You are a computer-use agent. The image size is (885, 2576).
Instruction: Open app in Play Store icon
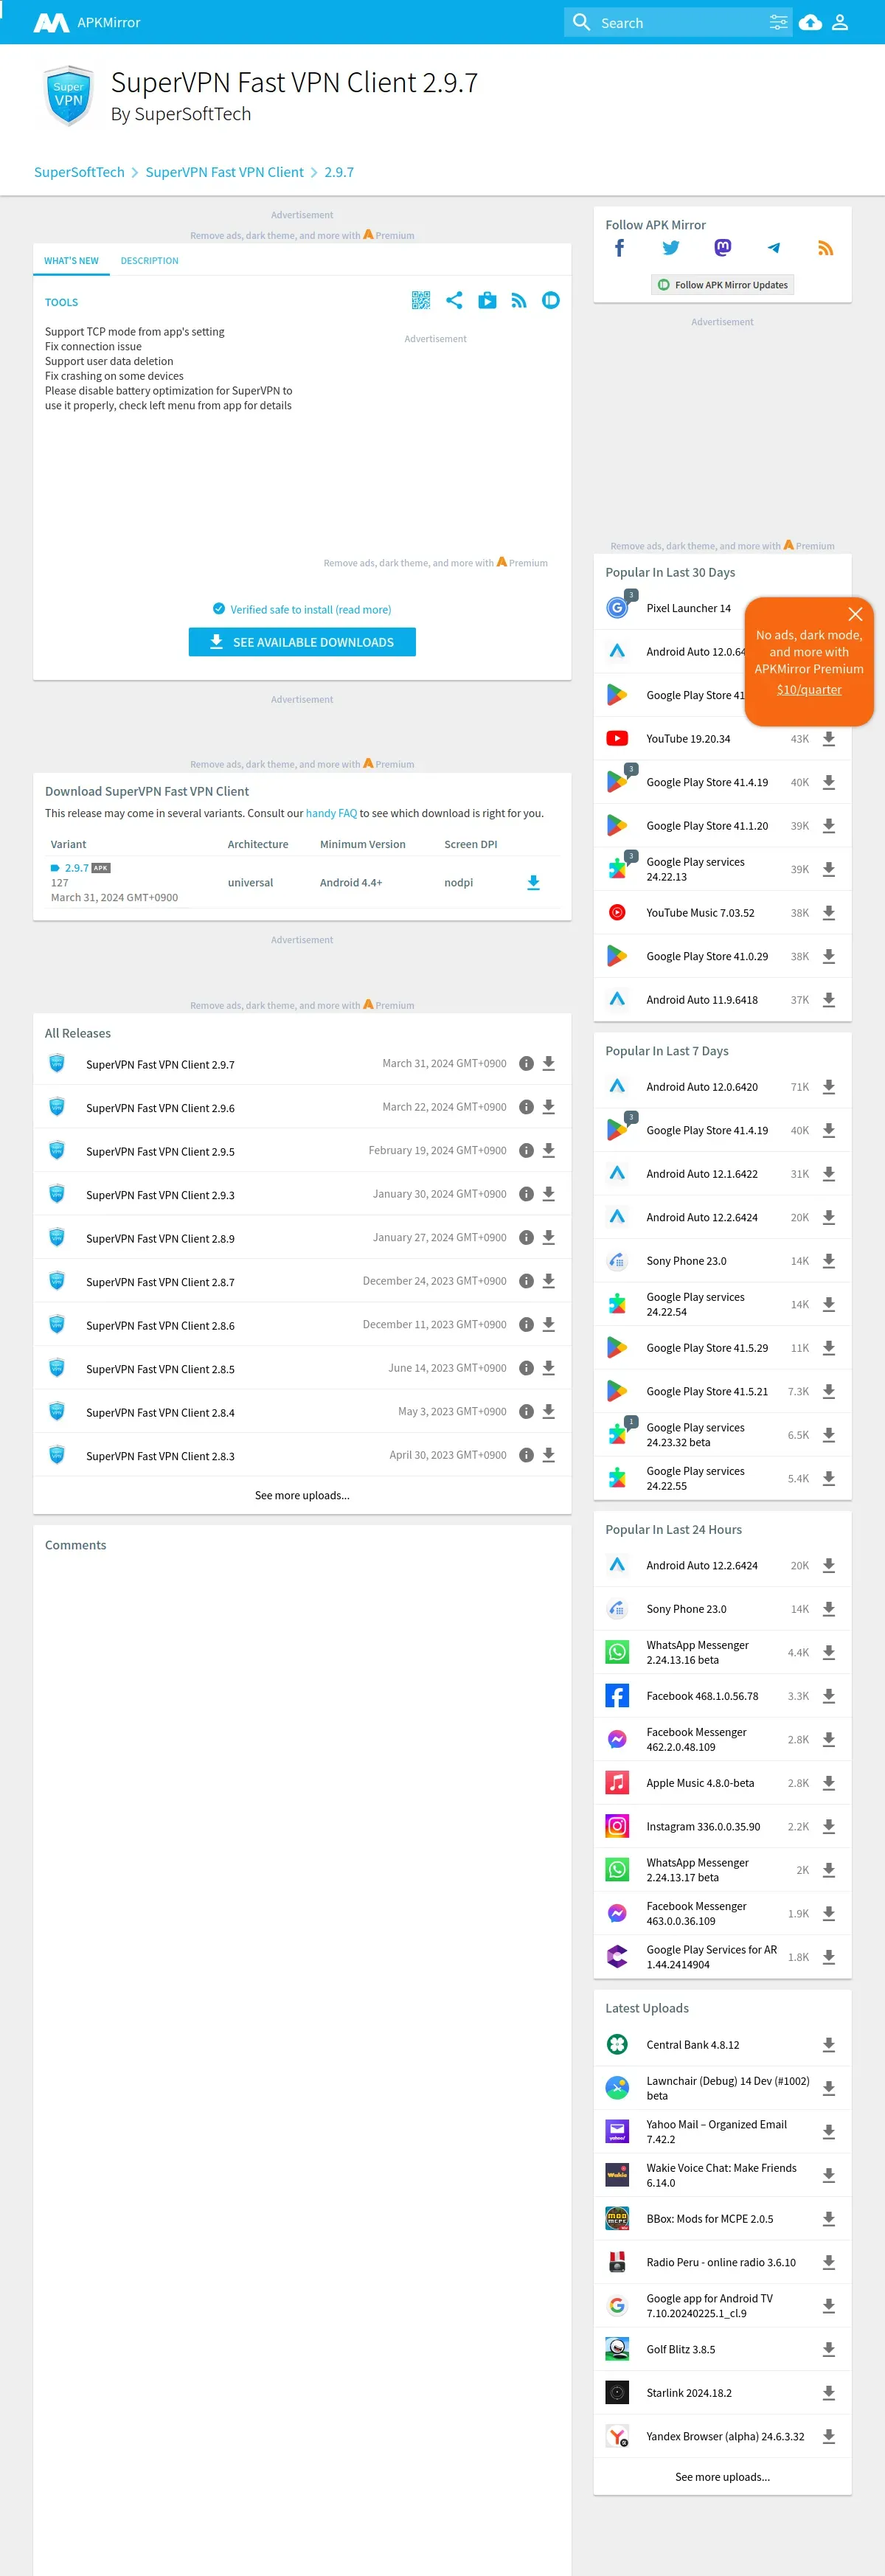[x=487, y=300]
